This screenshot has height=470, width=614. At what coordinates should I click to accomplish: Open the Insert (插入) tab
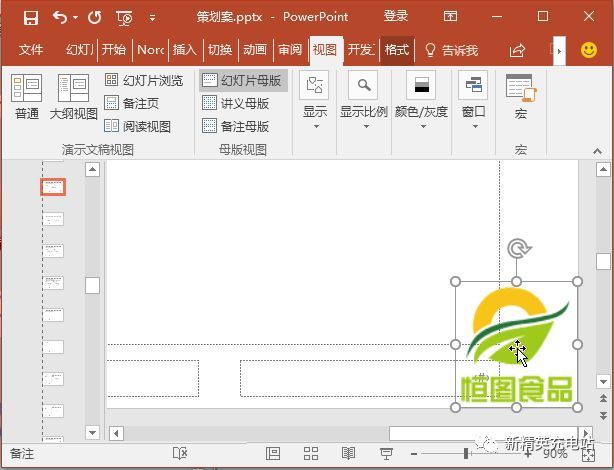click(185, 50)
